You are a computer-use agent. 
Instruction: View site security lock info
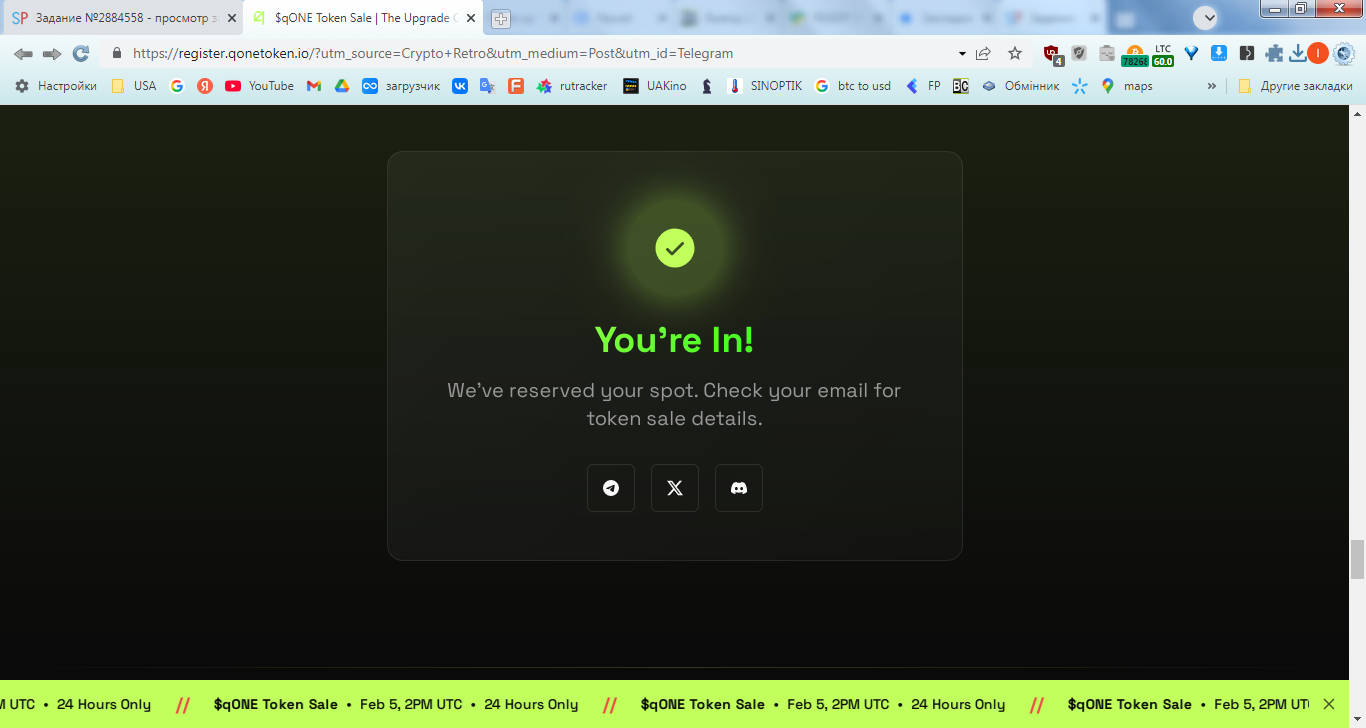pyautogui.click(x=117, y=54)
